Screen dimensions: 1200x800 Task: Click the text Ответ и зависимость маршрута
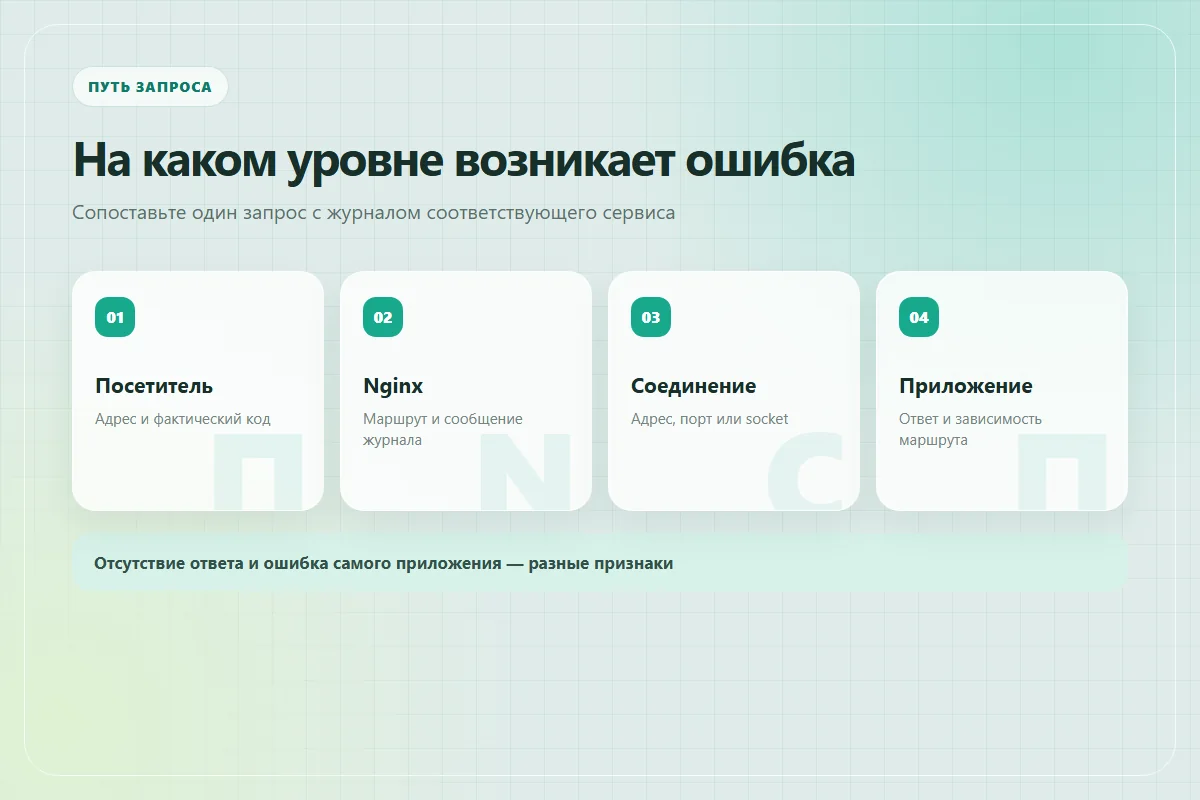click(971, 429)
